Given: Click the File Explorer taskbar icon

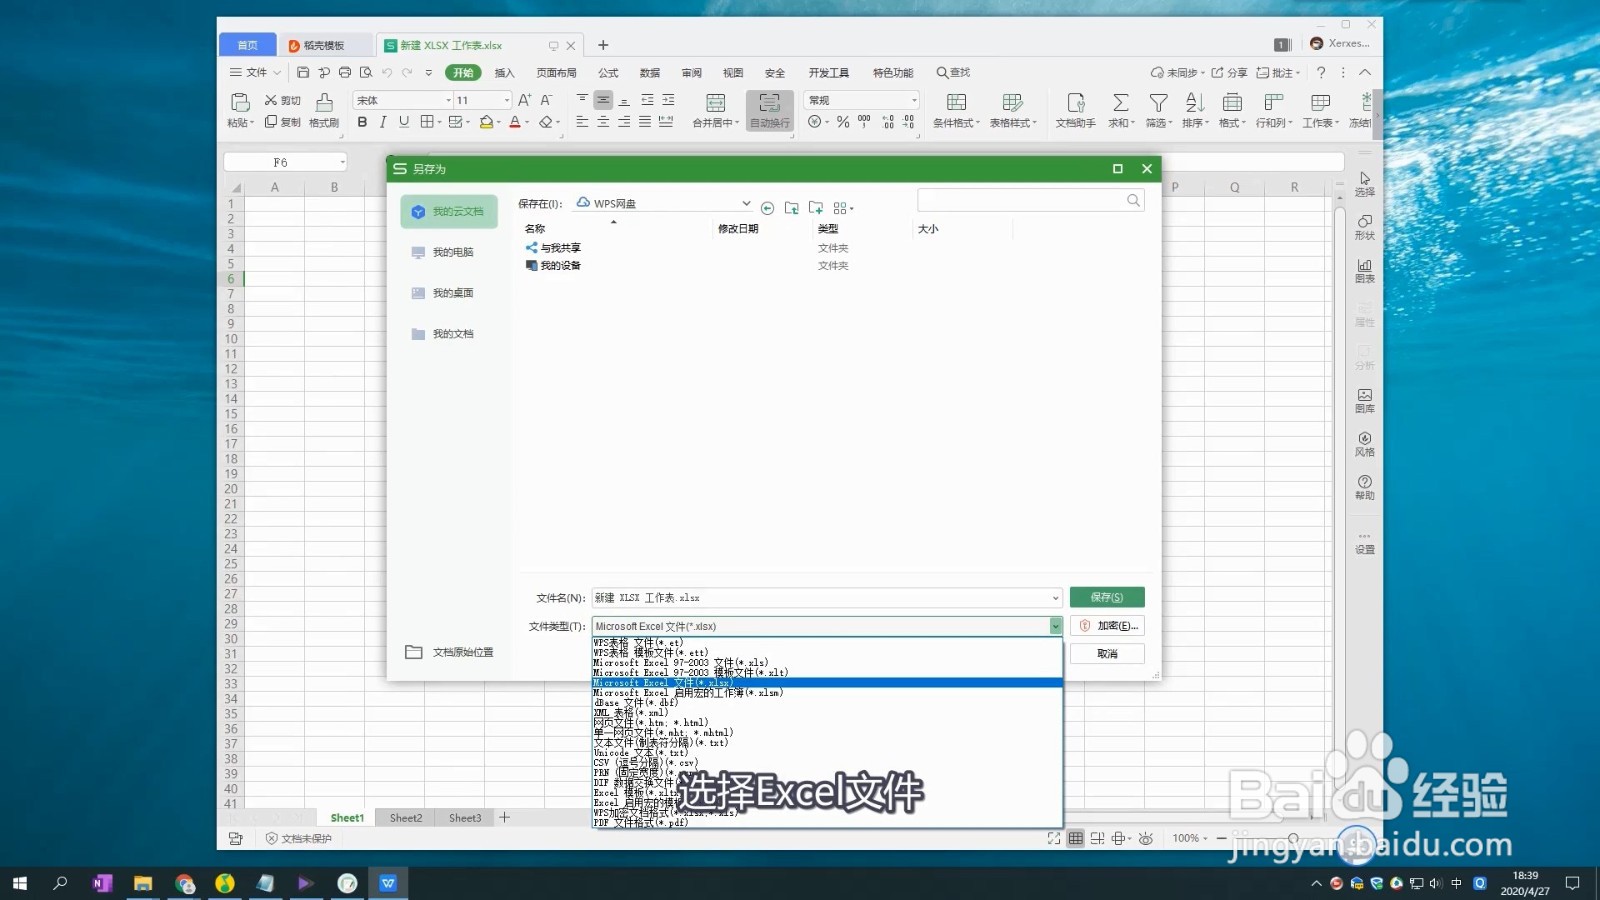Looking at the screenshot, I should tap(143, 883).
